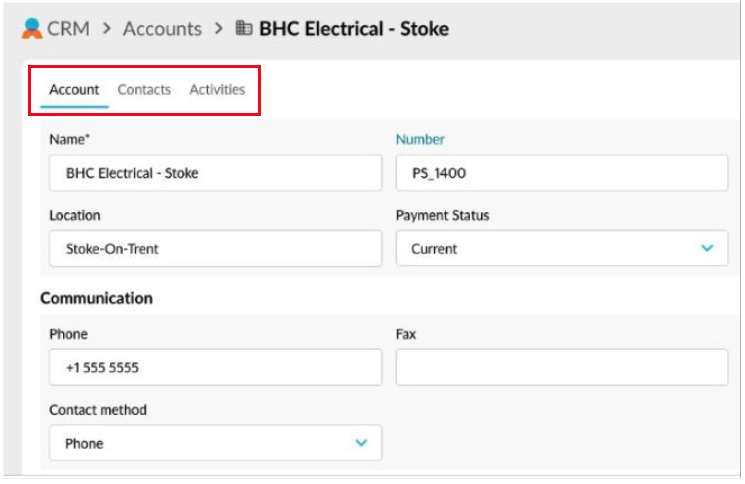Click the building icon beside BHC Electrical title

click(243, 28)
